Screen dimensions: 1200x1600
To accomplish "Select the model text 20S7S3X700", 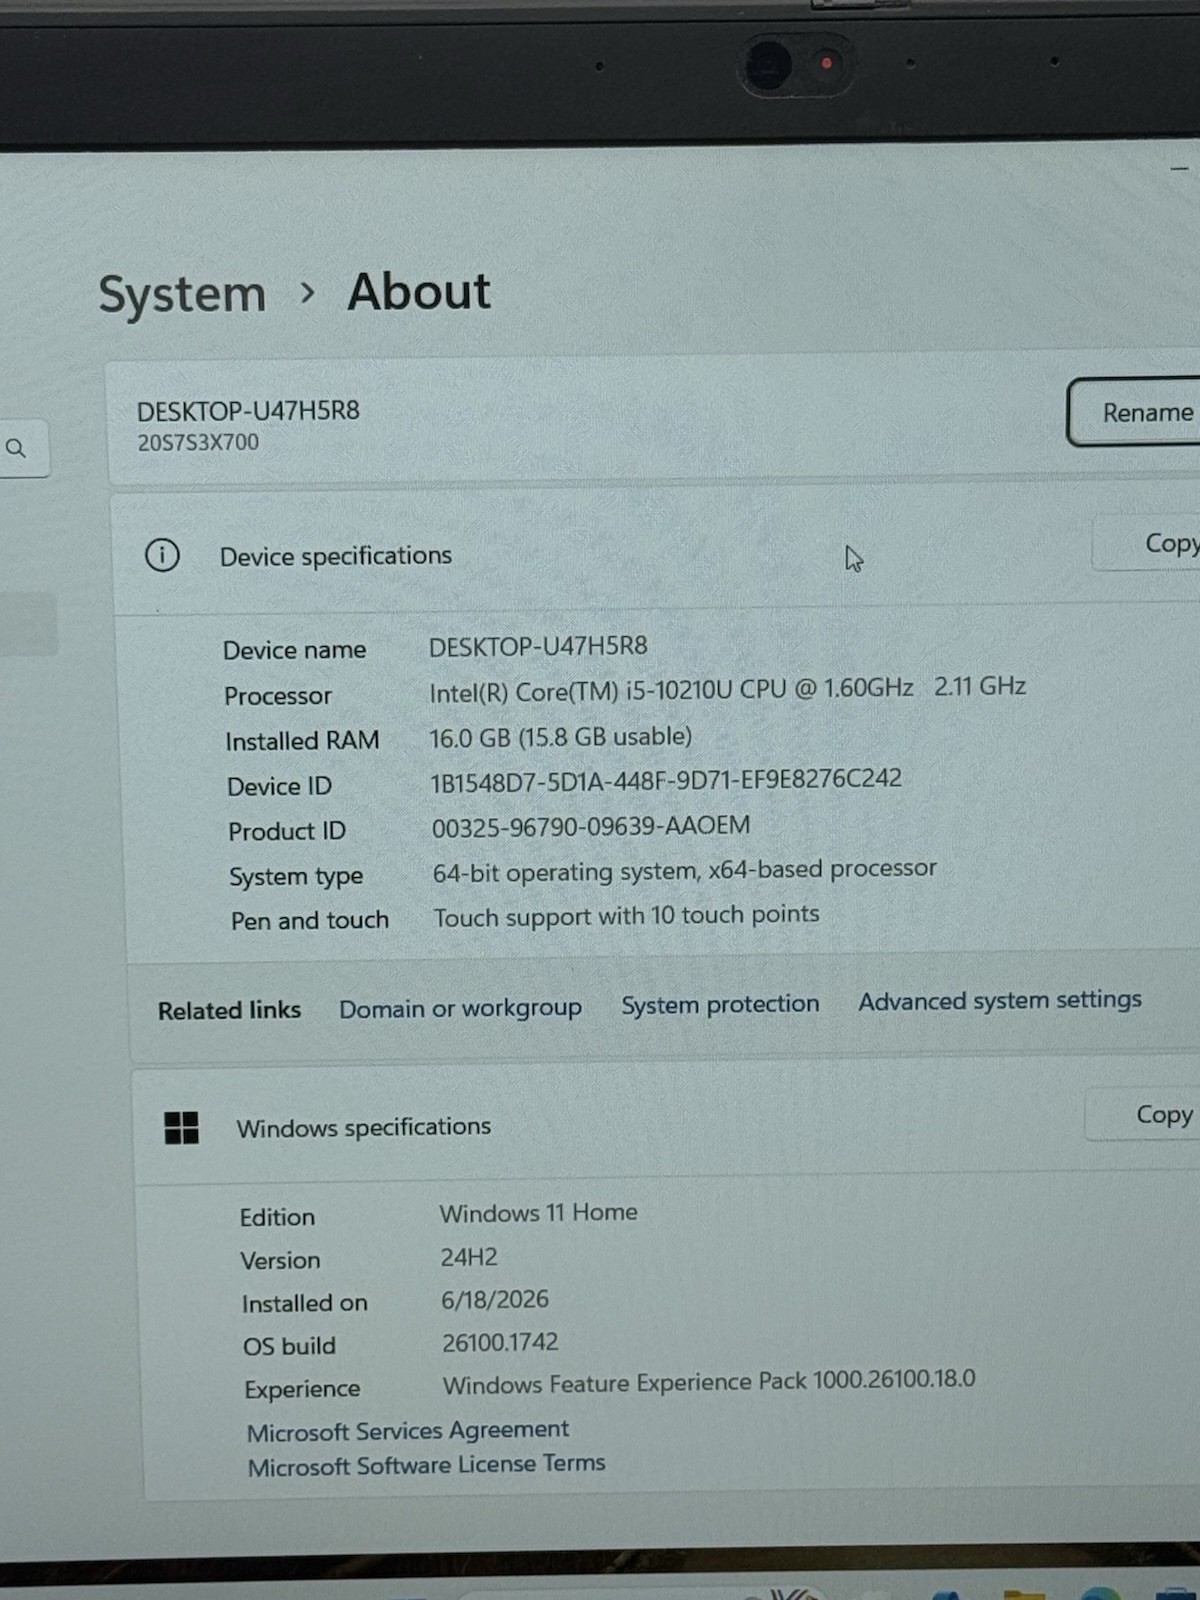I will pos(198,442).
